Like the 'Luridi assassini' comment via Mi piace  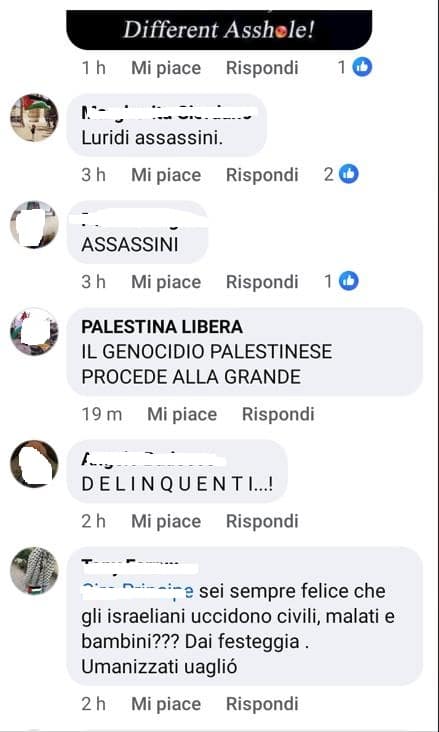[166, 175]
